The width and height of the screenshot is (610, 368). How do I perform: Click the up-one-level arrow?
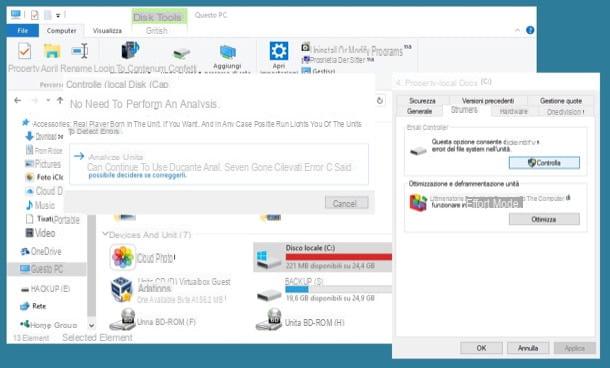pos(60,100)
